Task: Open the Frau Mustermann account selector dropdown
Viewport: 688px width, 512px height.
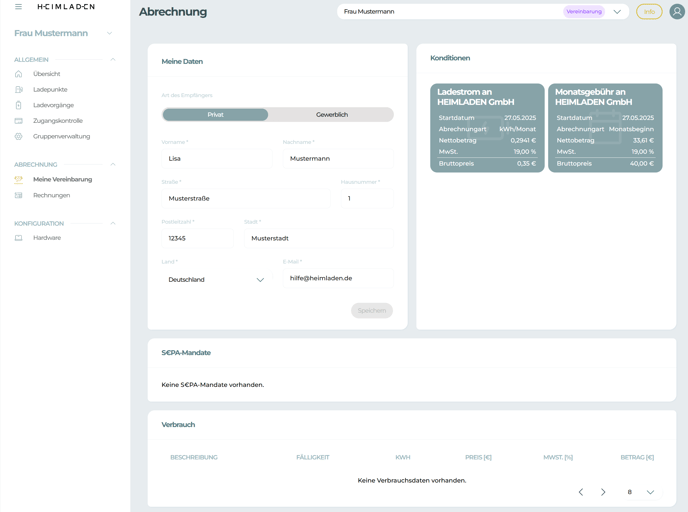Action: (483, 12)
